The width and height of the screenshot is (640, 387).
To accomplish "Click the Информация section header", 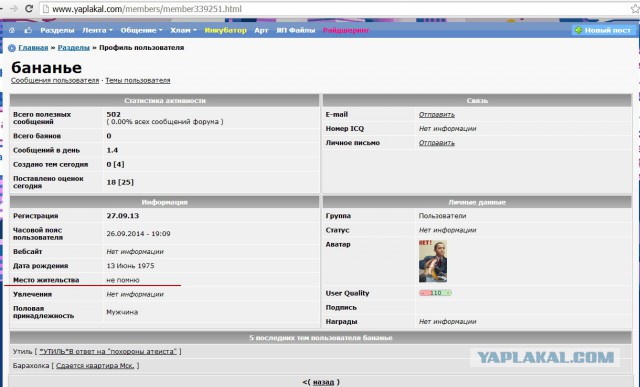I will pos(164,202).
